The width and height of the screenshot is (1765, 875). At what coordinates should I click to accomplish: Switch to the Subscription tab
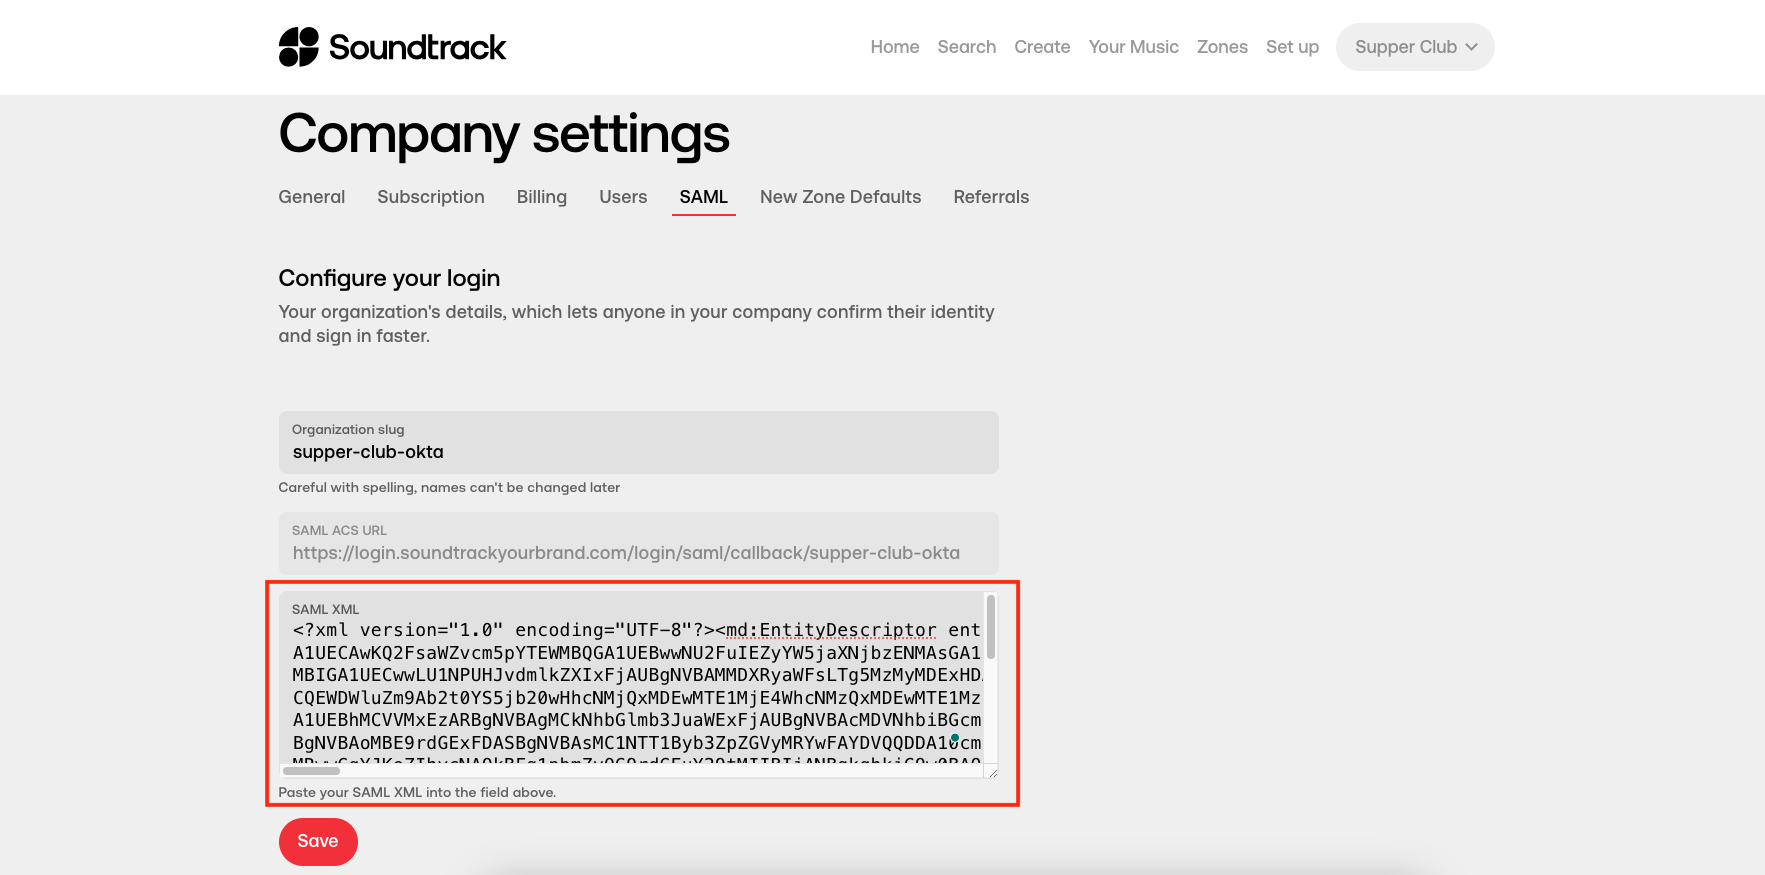(431, 197)
